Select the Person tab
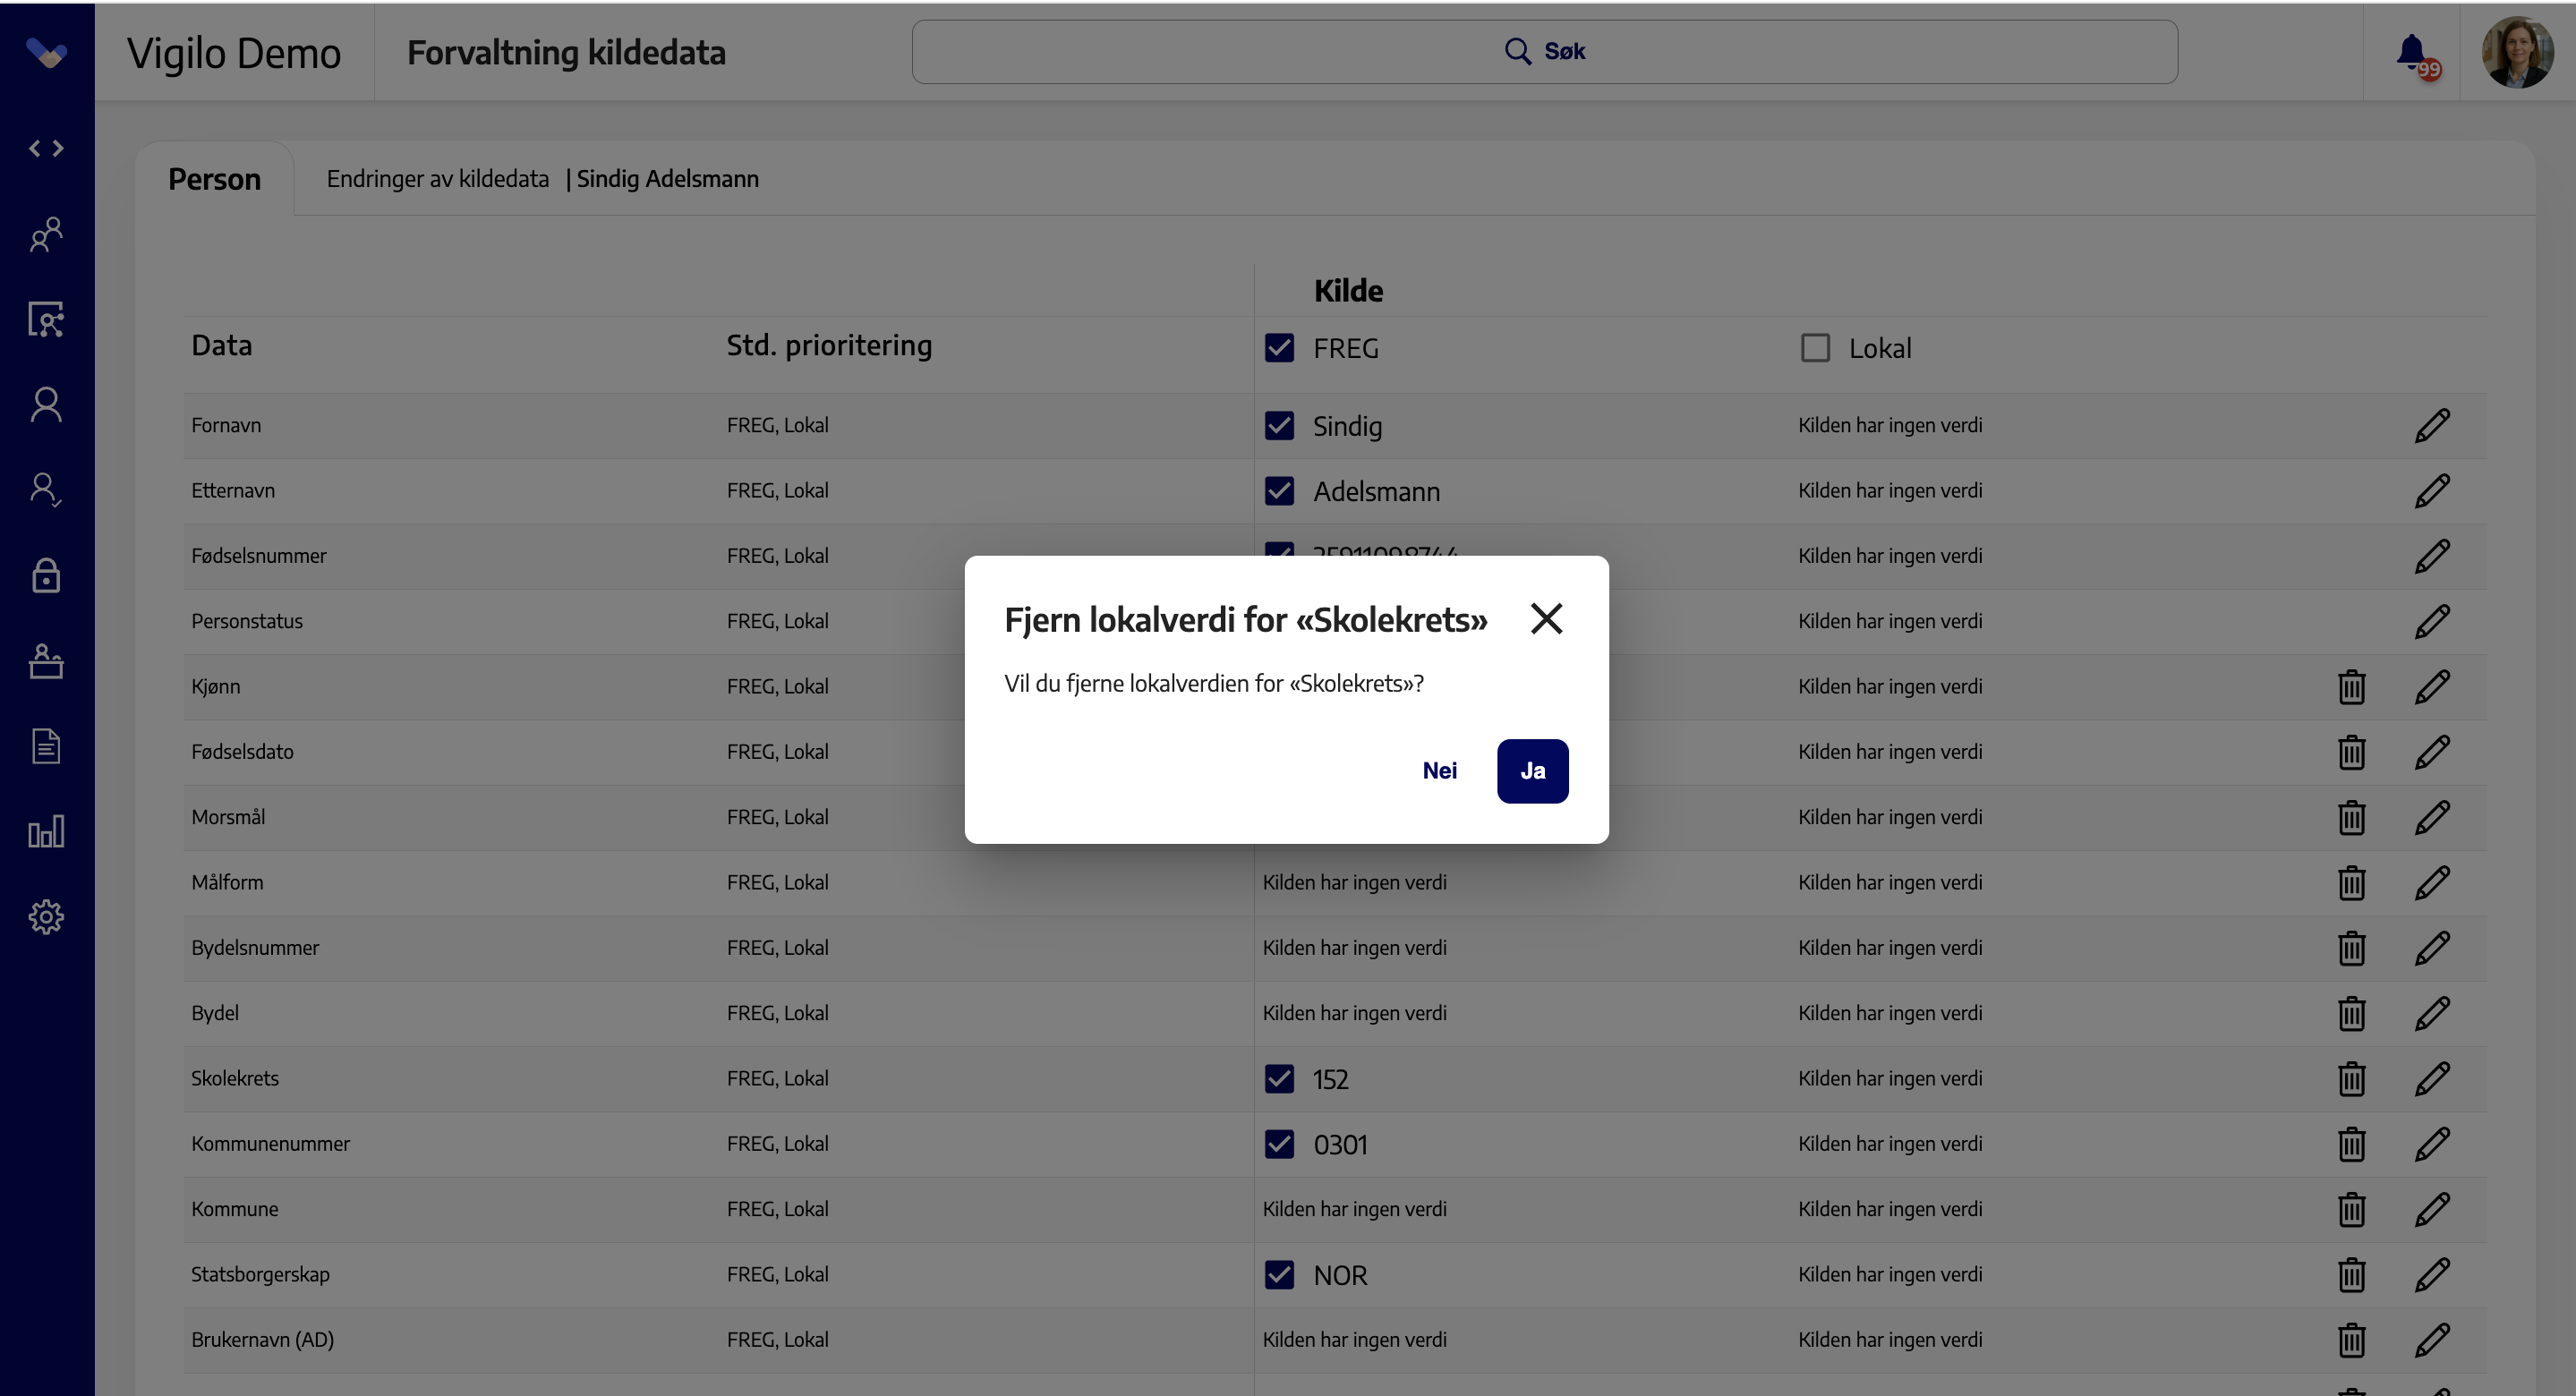 [214, 179]
